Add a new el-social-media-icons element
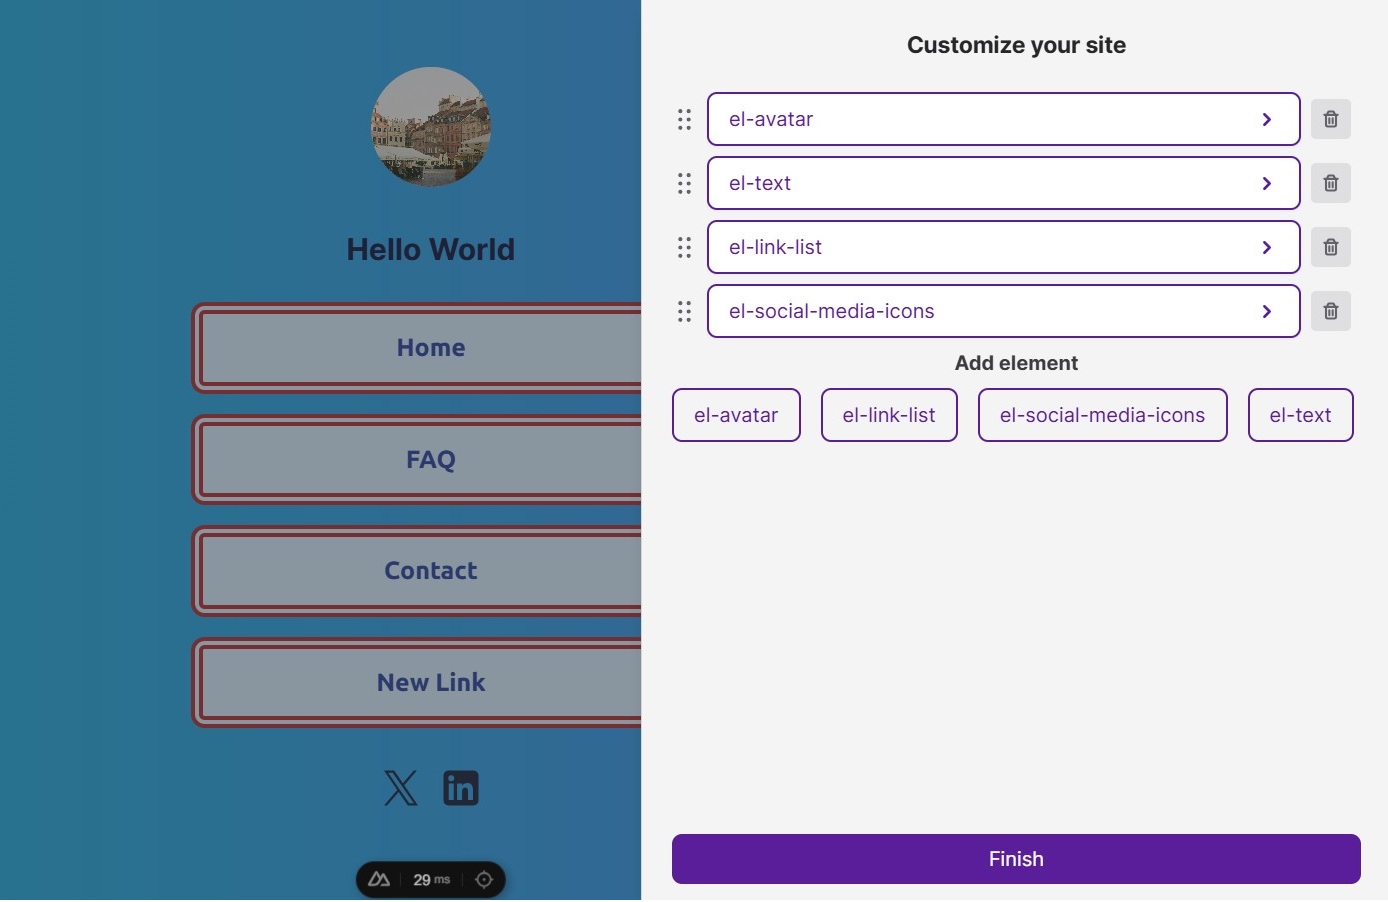This screenshot has width=1388, height=902. click(x=1102, y=415)
